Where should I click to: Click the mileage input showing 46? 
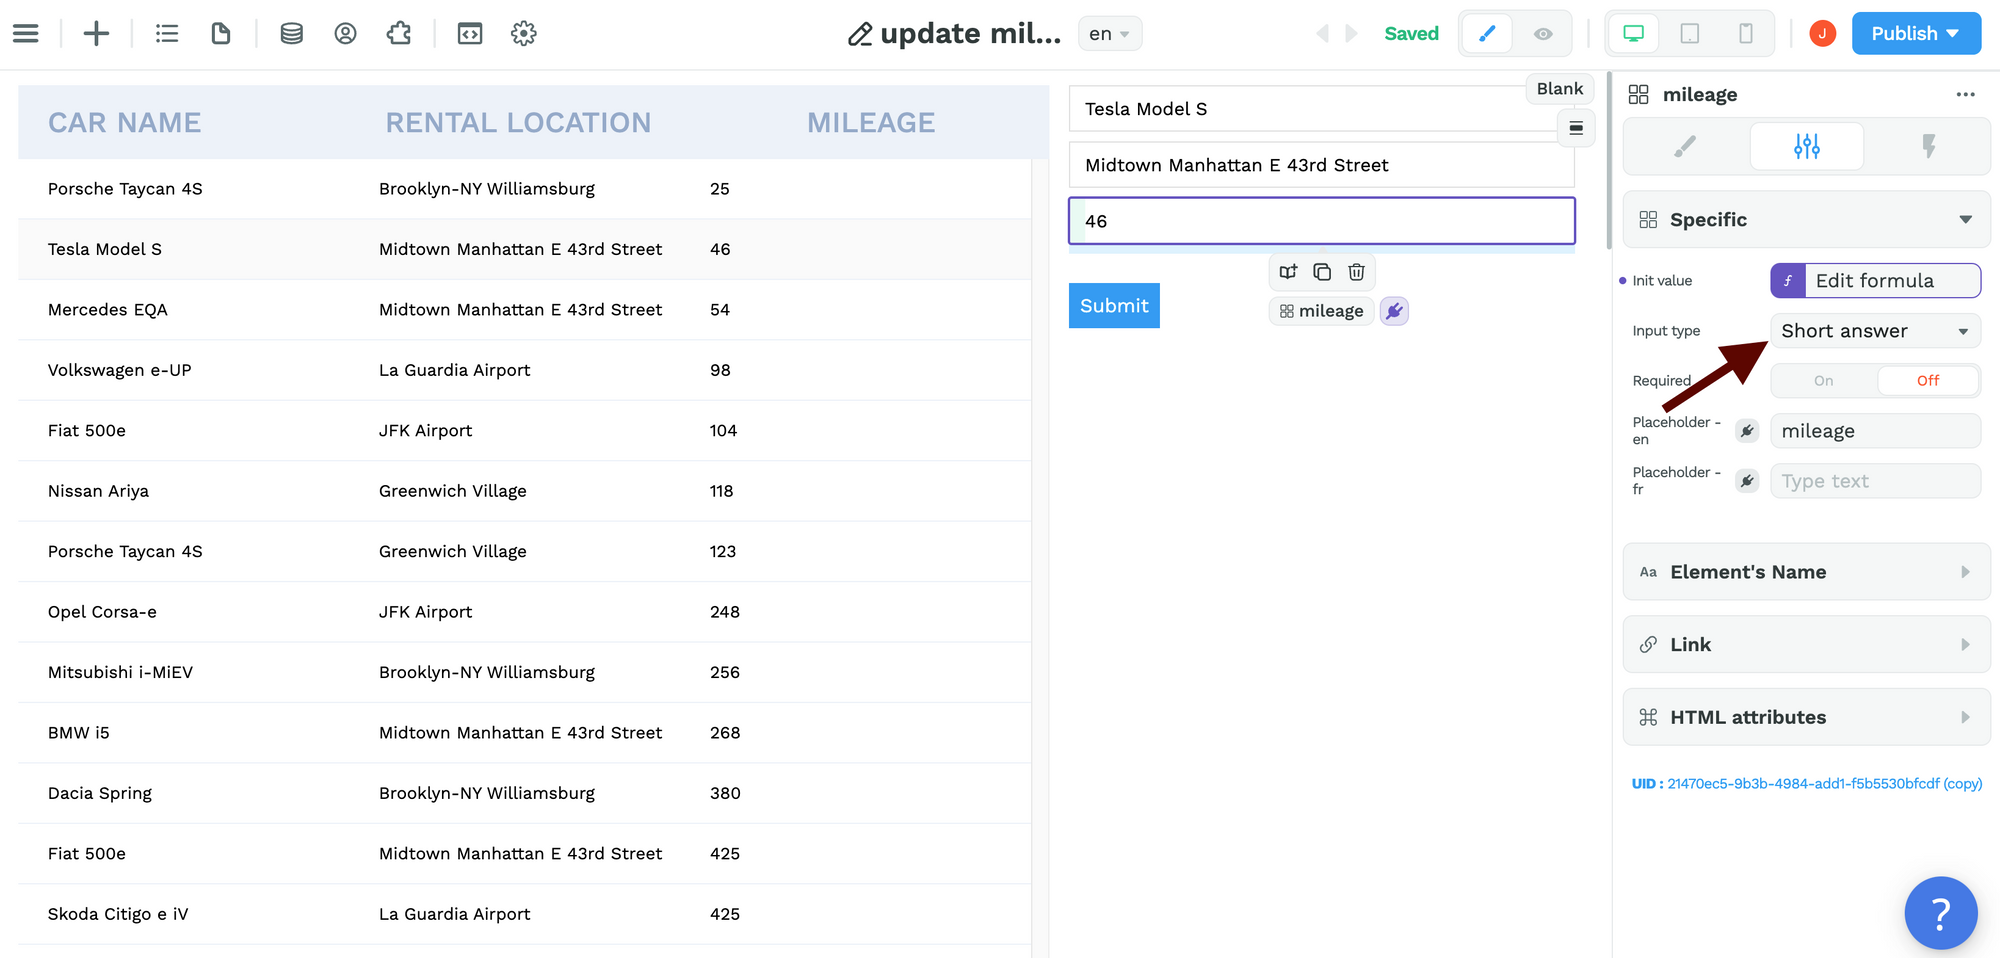(1321, 220)
